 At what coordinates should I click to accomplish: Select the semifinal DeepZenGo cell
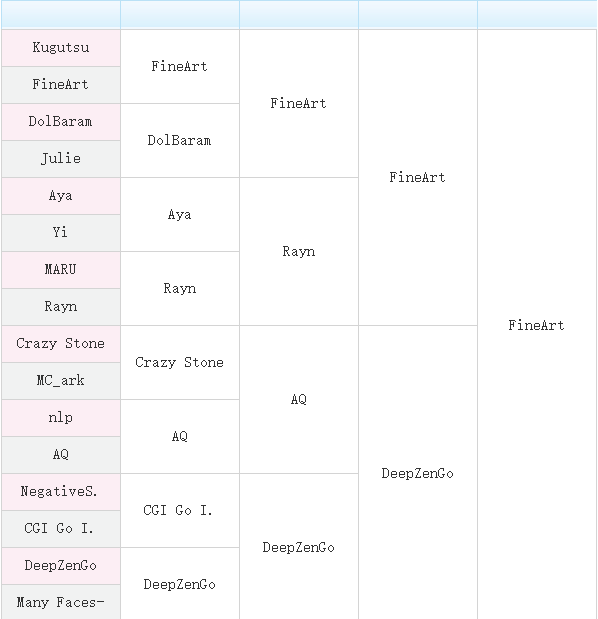[418, 473]
